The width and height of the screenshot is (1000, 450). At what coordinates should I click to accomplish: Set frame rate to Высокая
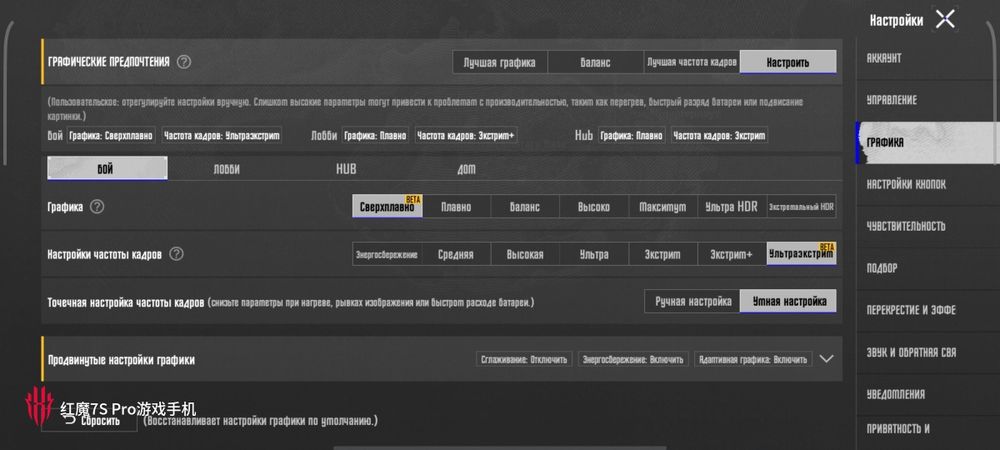525,254
